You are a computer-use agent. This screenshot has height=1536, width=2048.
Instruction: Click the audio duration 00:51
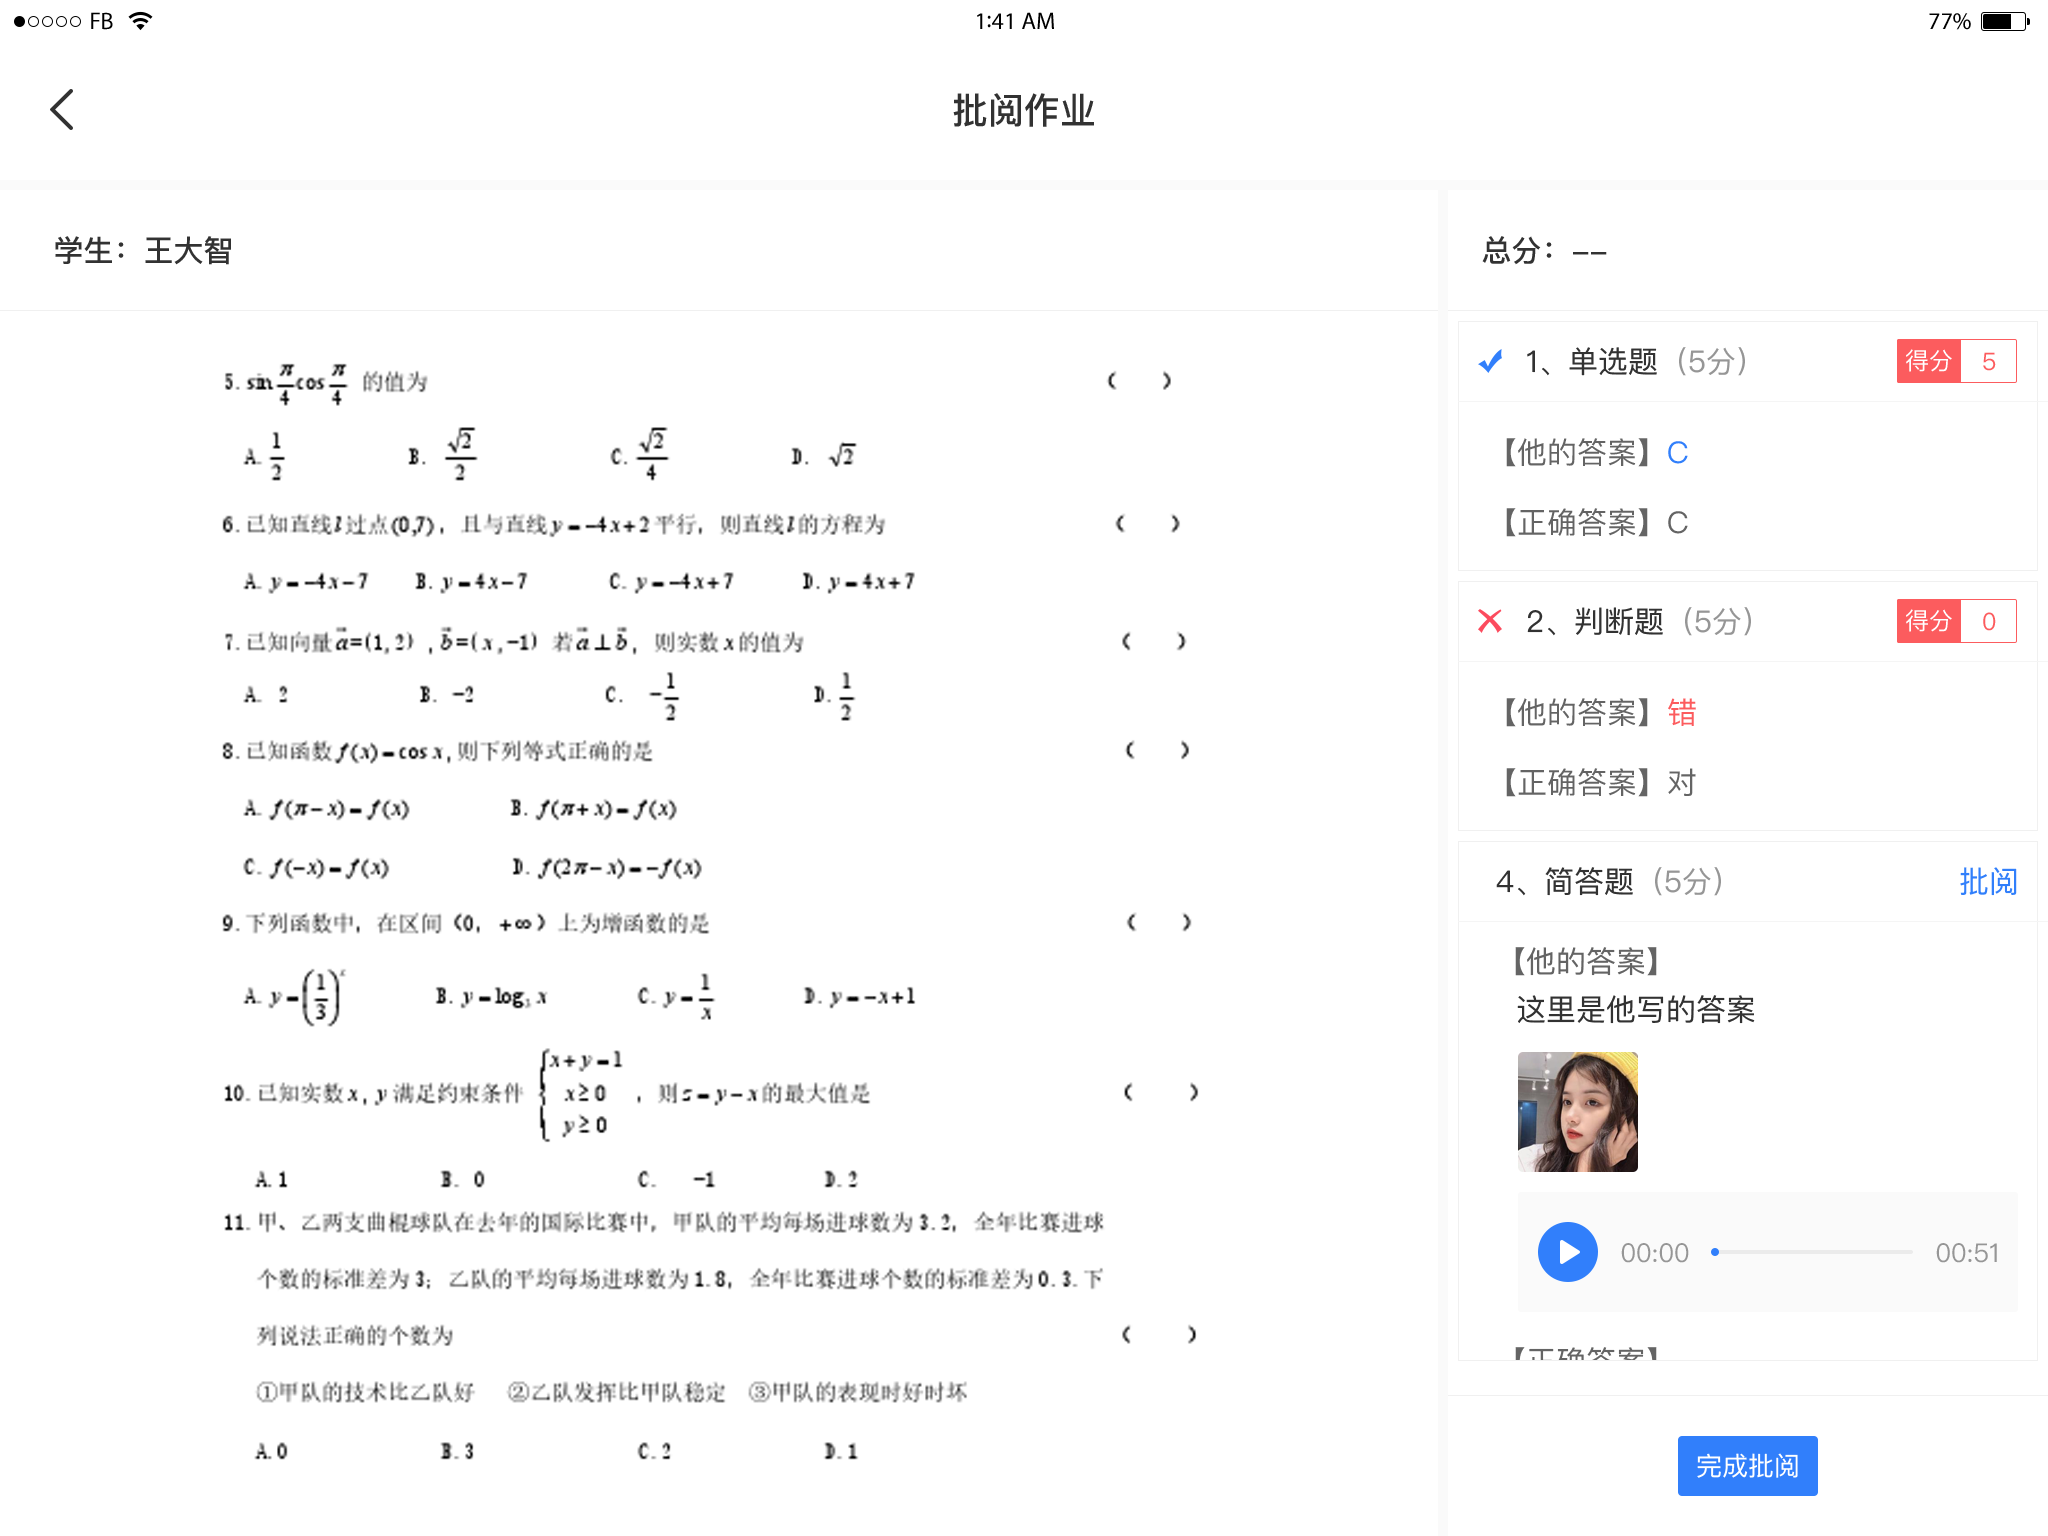point(1967,1253)
